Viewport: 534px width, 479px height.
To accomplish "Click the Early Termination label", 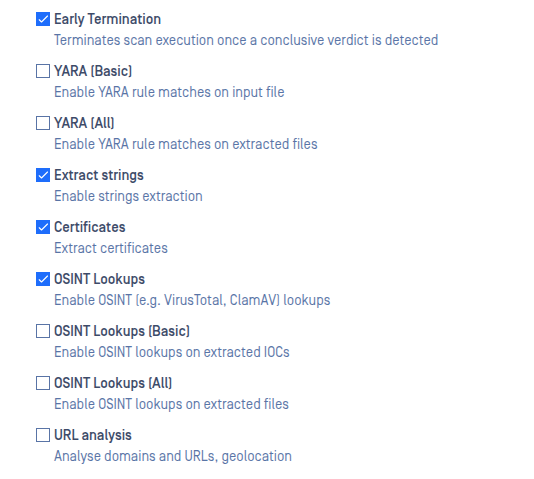I will [107, 19].
